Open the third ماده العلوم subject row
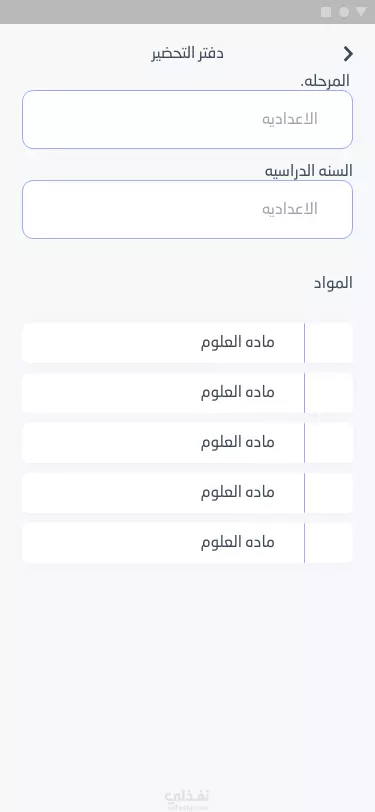 coord(188,442)
